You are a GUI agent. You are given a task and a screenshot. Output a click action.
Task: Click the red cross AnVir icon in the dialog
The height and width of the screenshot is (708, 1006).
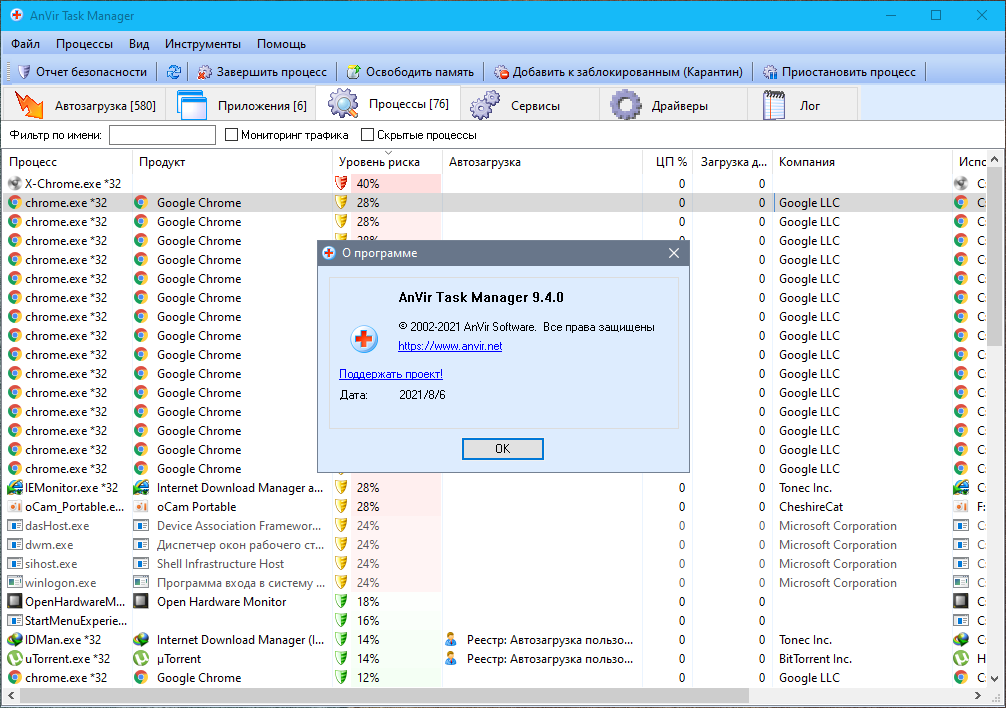tap(364, 339)
